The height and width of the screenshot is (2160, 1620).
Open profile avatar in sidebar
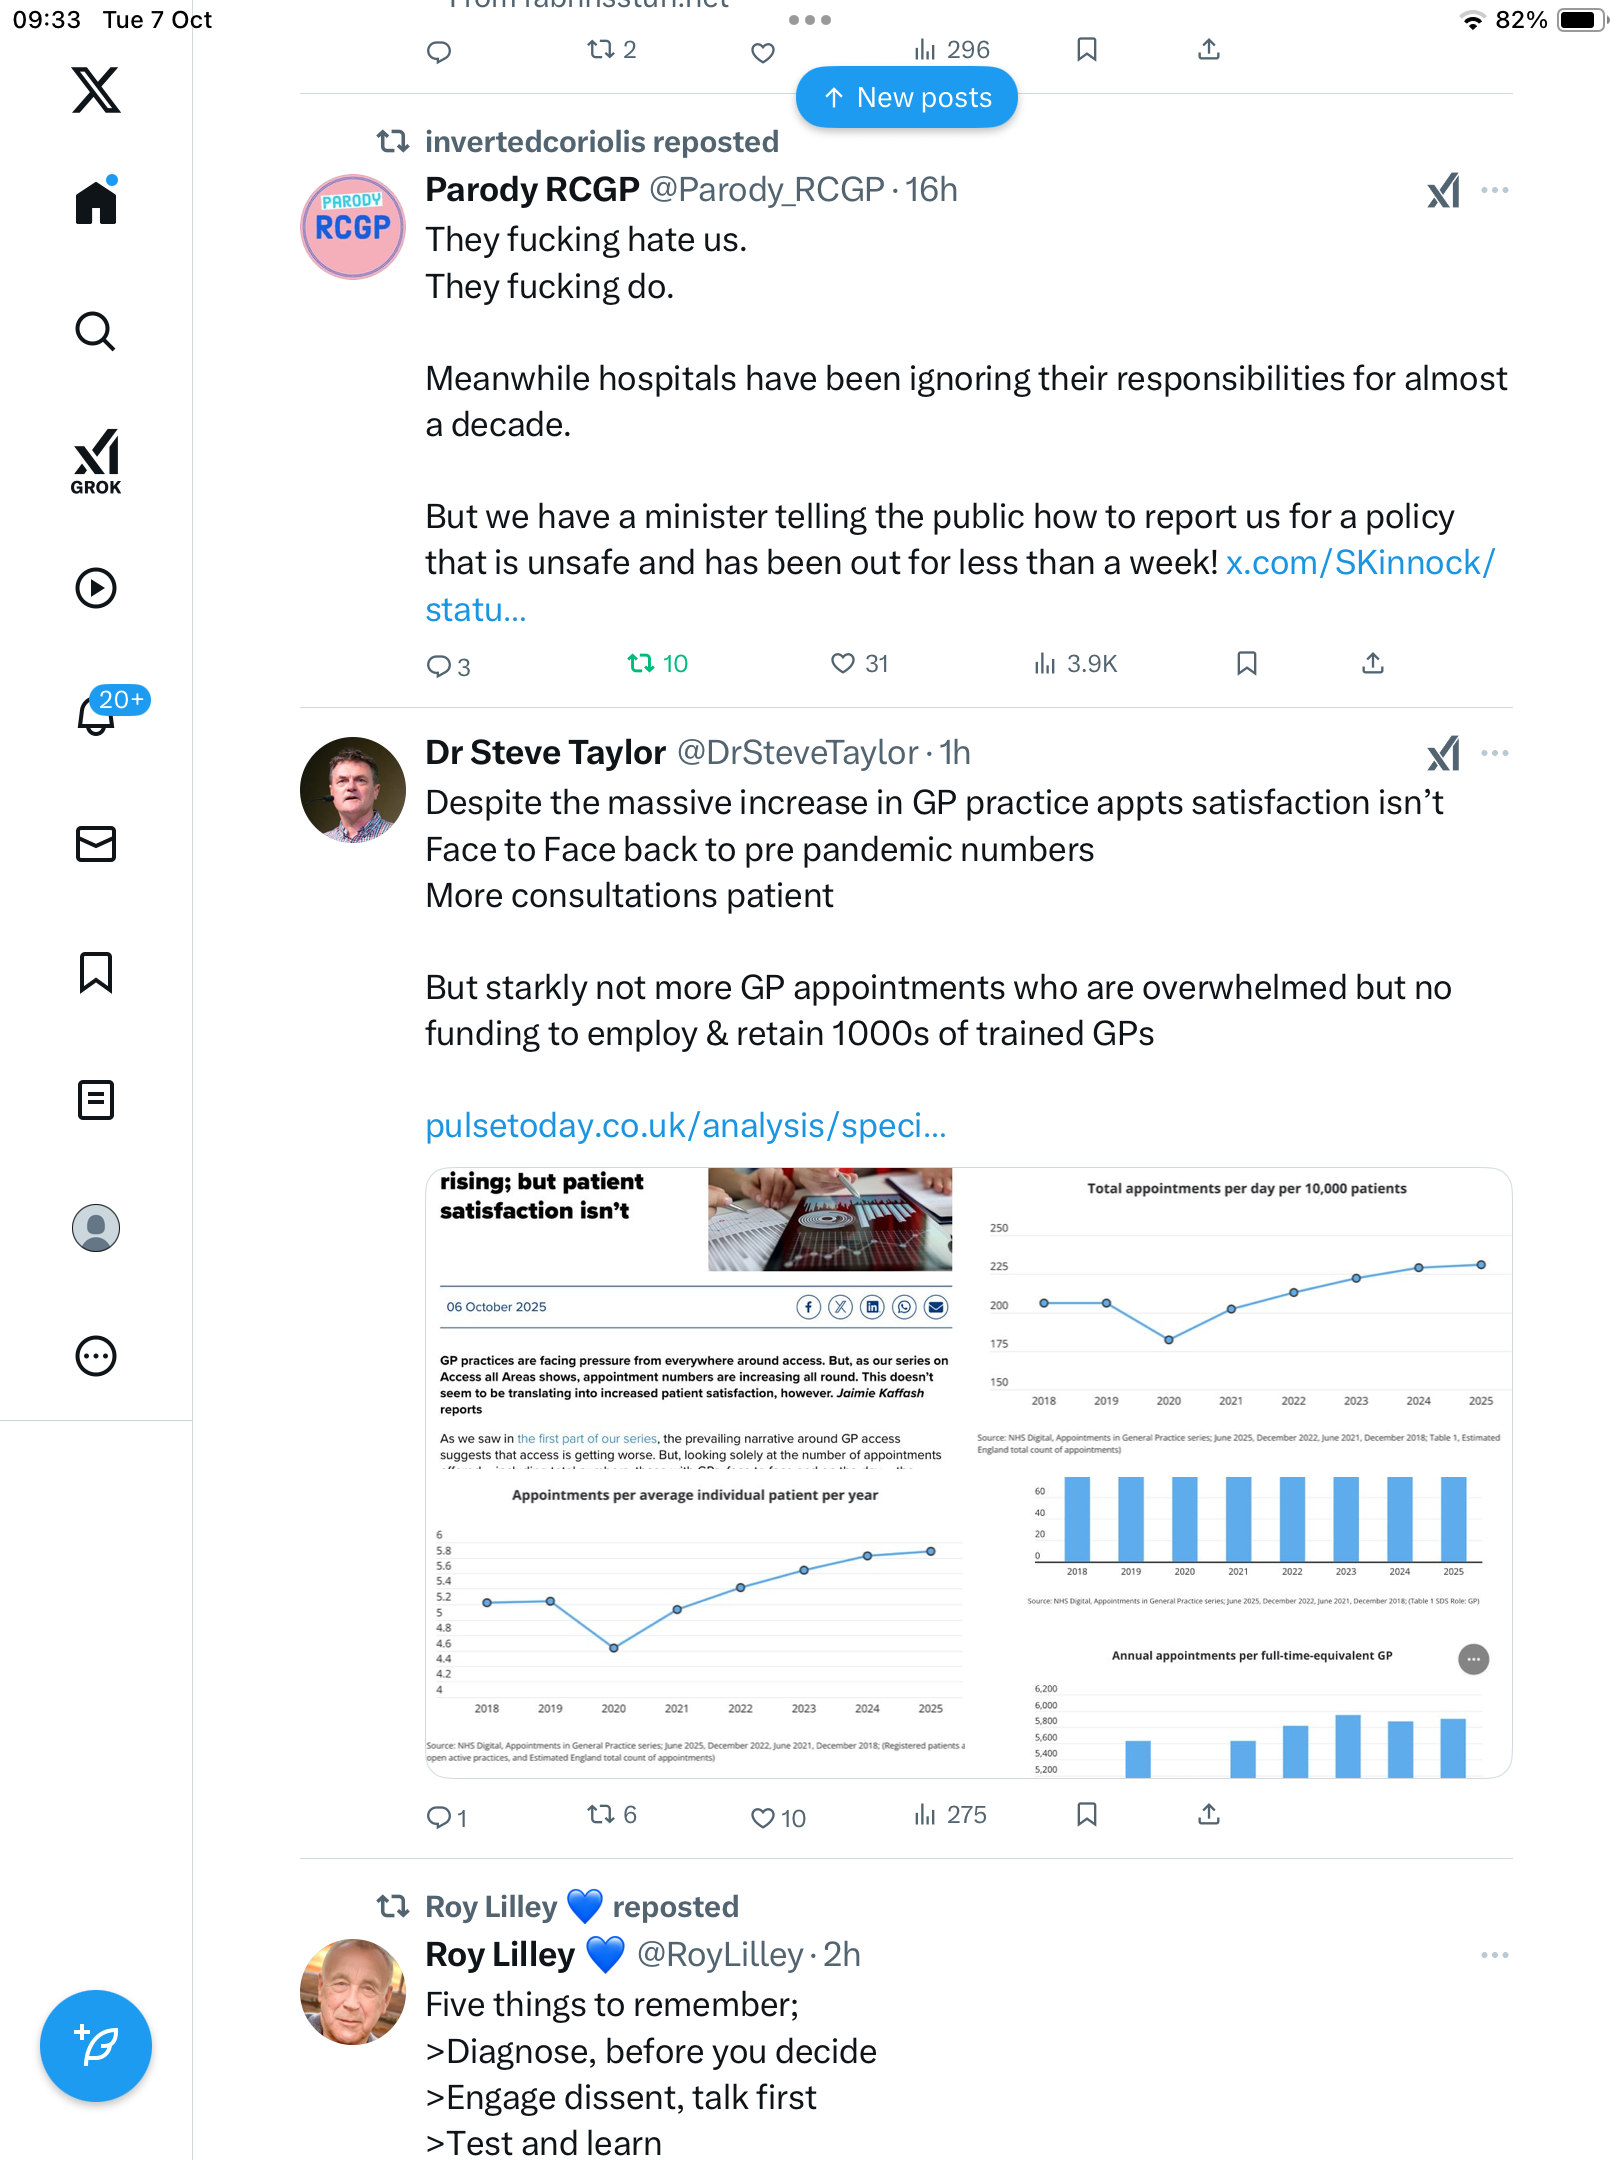coord(96,1228)
